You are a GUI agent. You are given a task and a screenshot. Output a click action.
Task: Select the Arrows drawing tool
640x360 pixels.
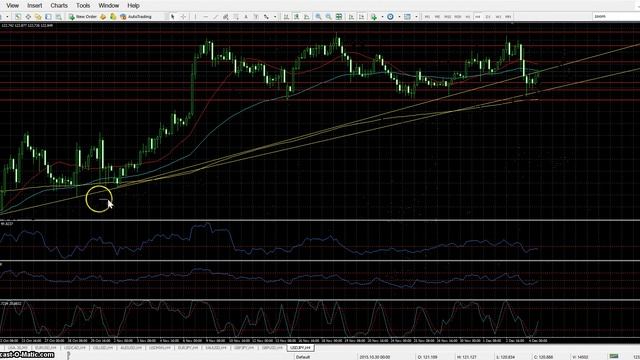266,17
